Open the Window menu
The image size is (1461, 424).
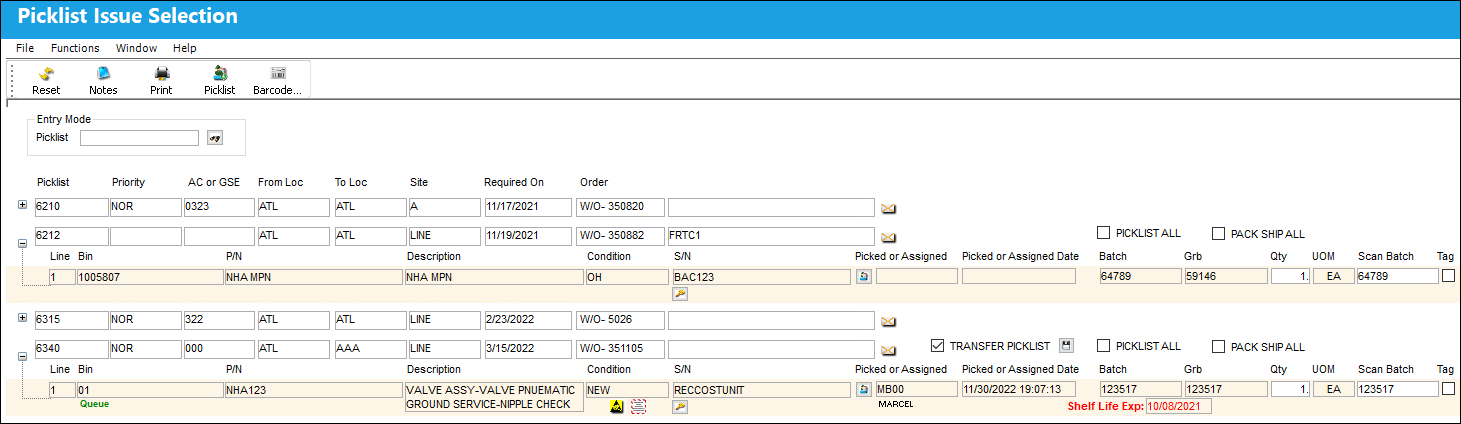(x=136, y=48)
